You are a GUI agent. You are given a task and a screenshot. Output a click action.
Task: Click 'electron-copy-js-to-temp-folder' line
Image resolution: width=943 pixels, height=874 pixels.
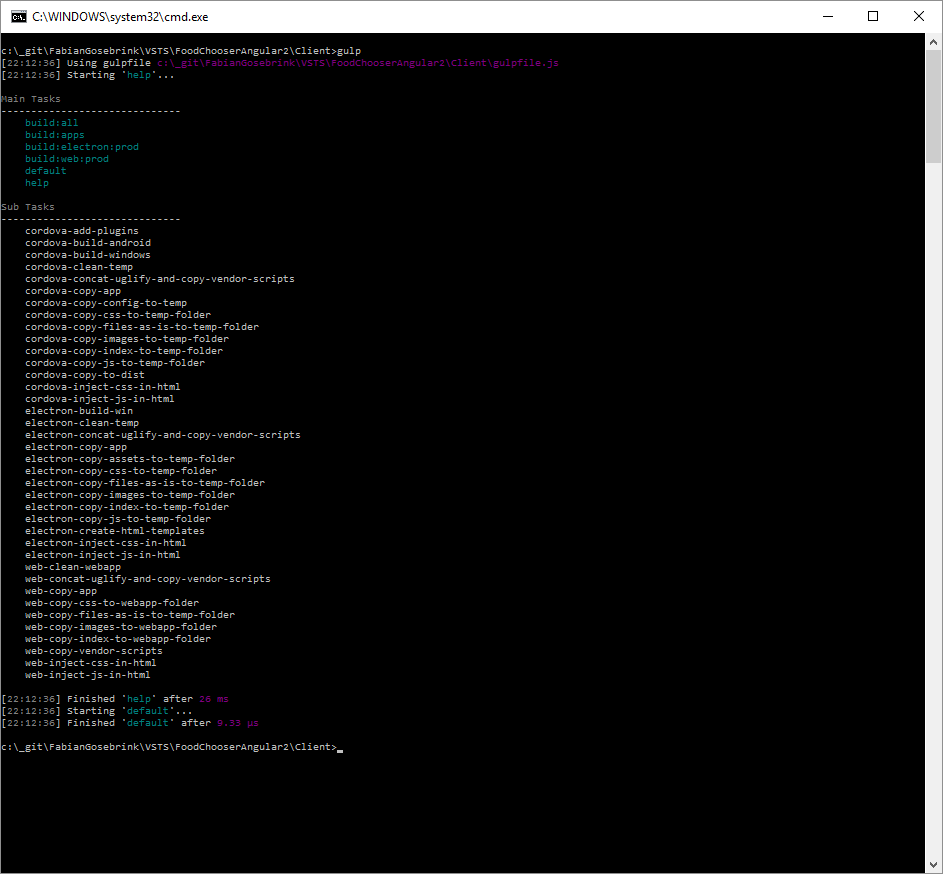coord(118,519)
